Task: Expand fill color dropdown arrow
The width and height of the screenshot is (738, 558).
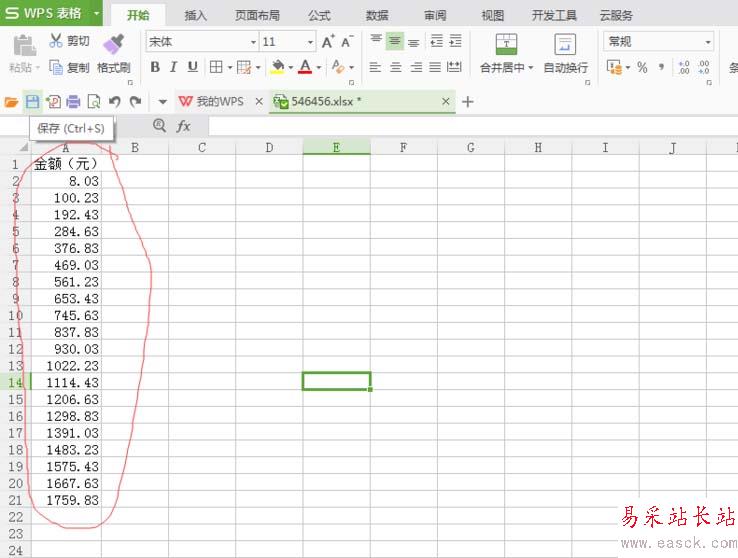Action: (290, 68)
